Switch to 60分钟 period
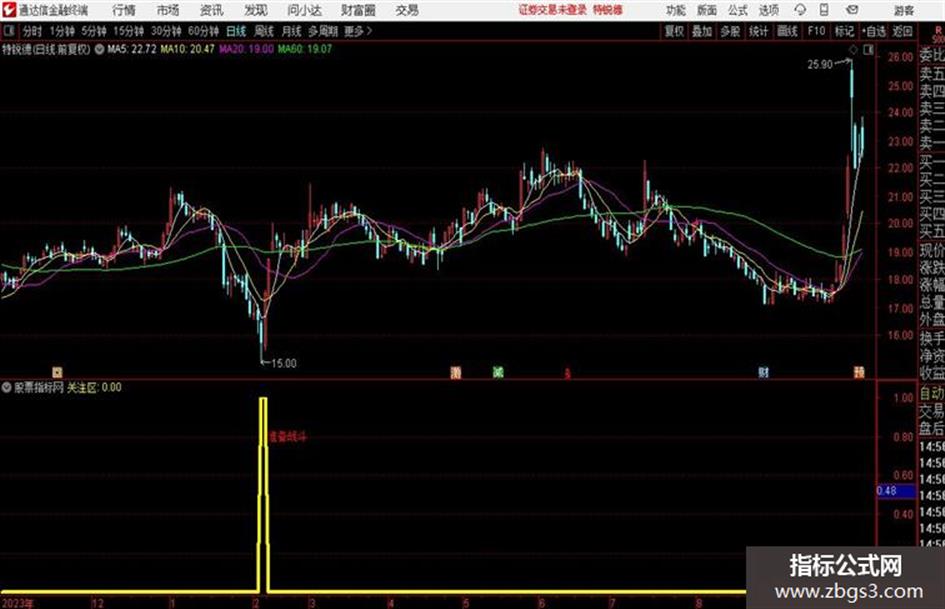The image size is (945, 609). 203,31
